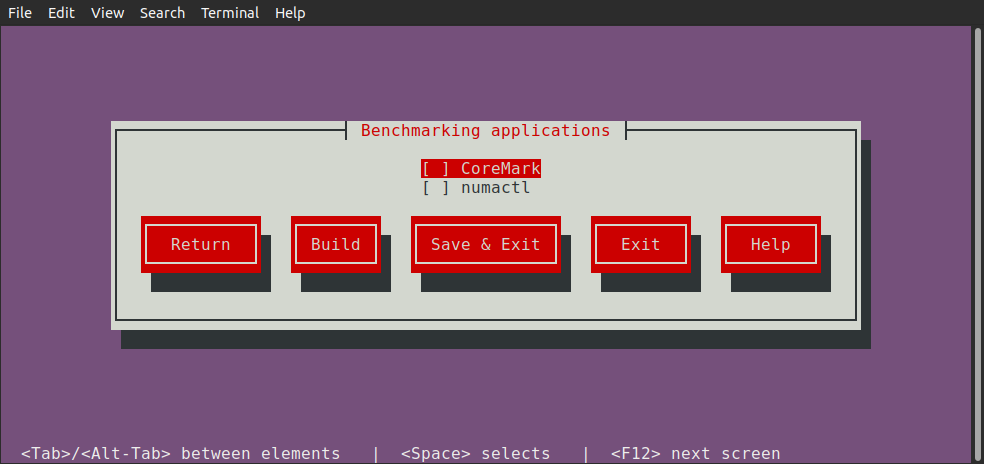
Task: Select the highlighted CoreMark label text
Action: [500, 169]
